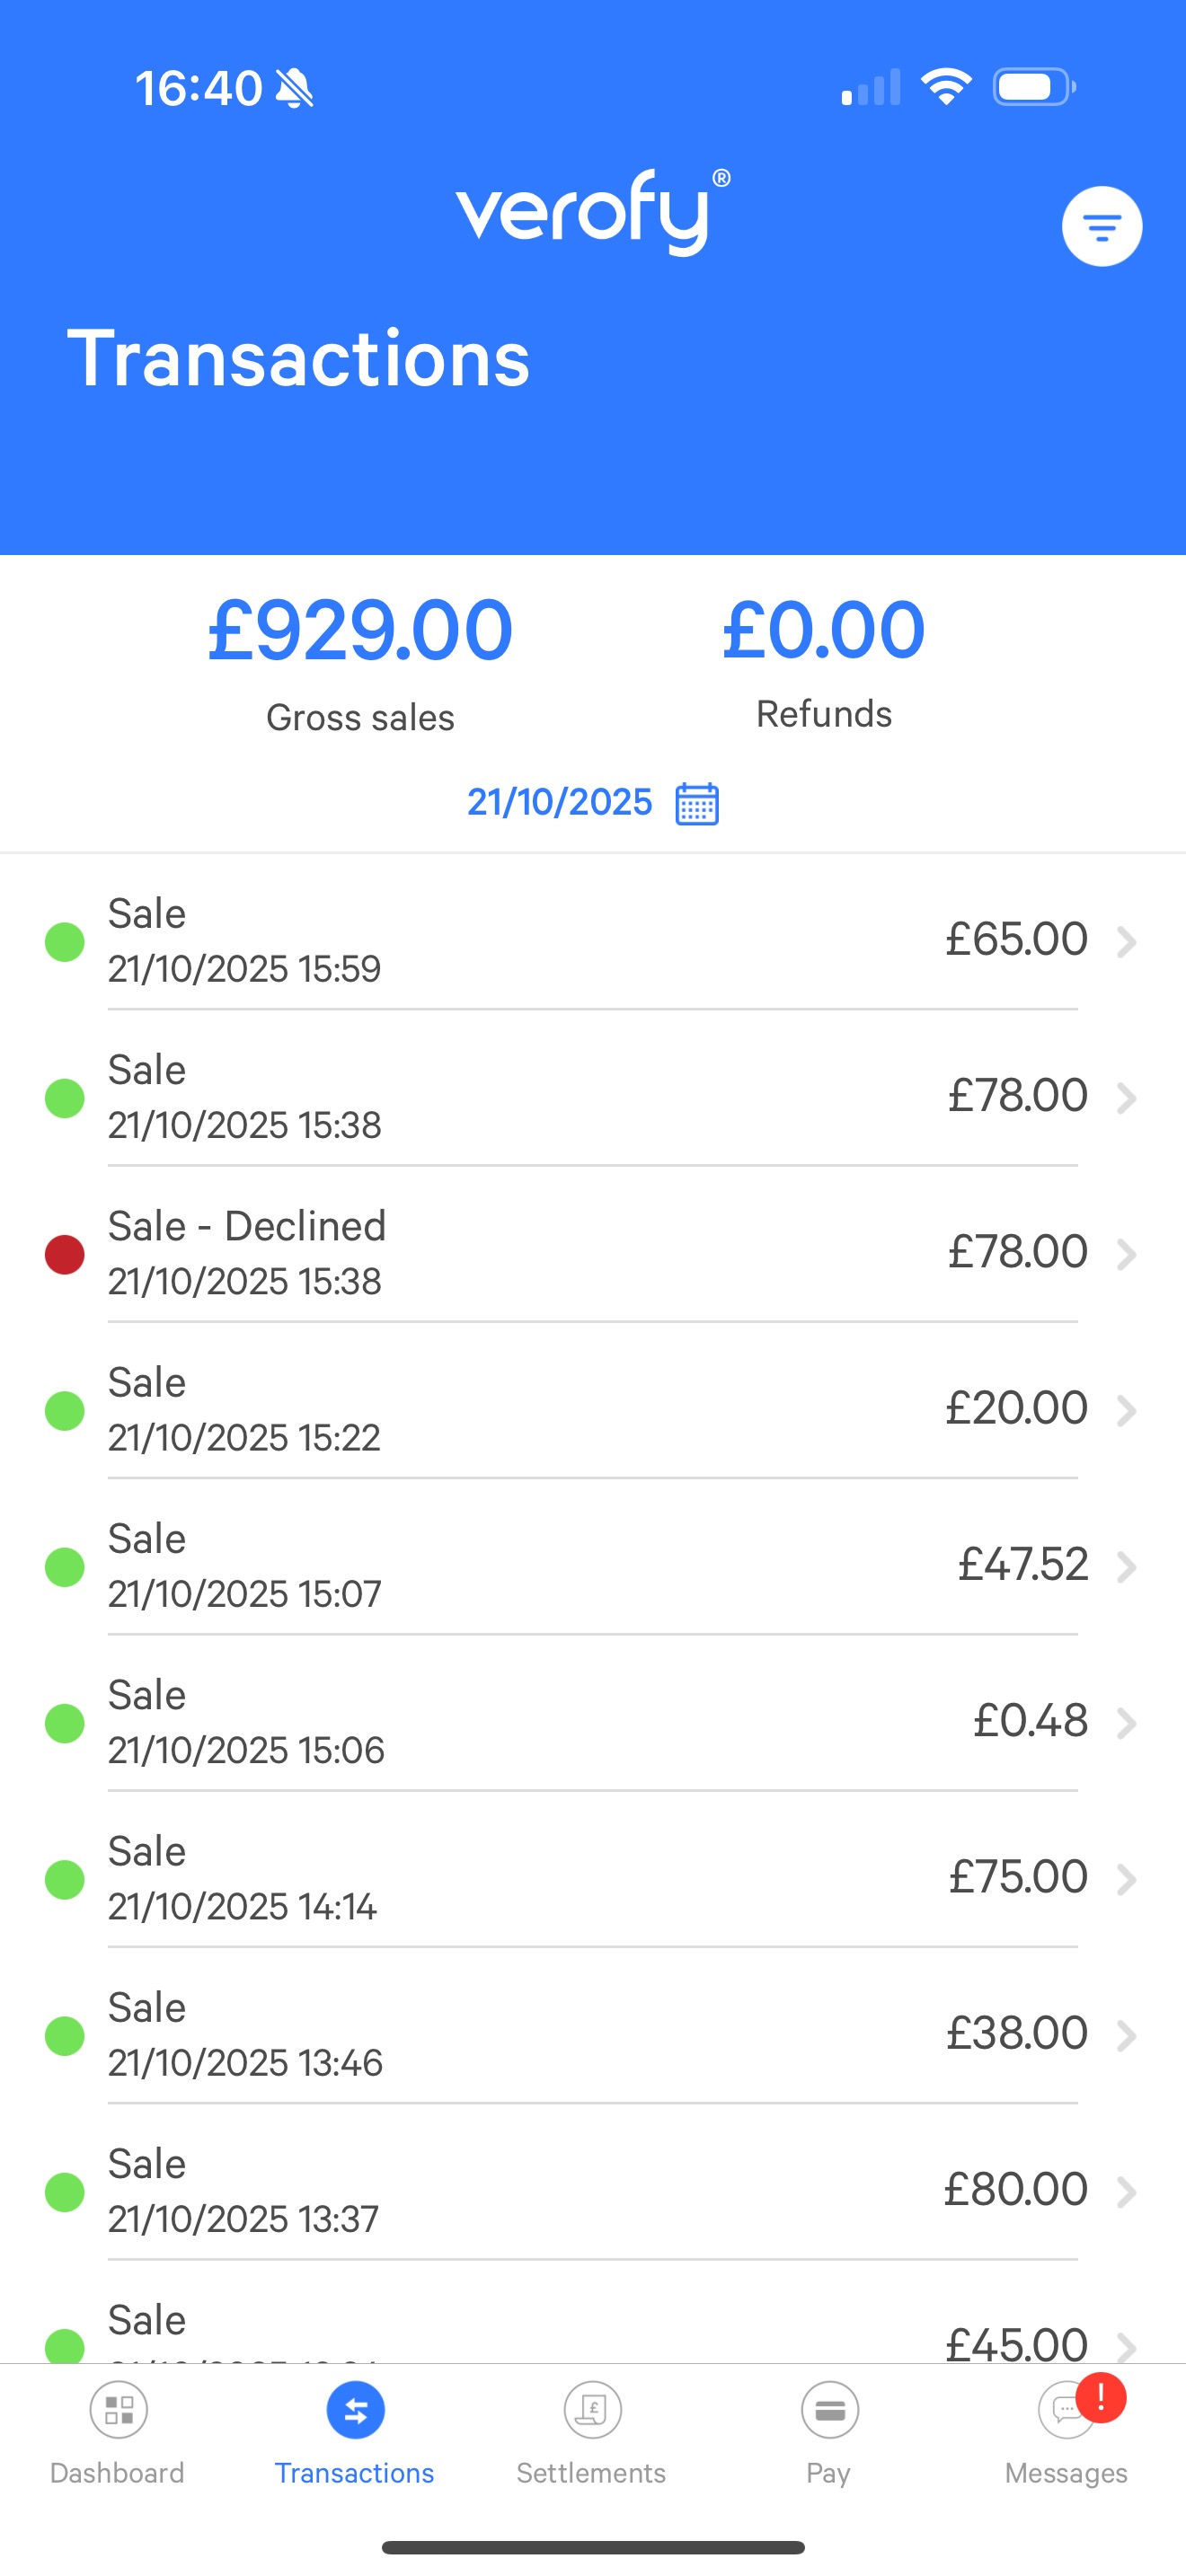This screenshot has height=2576, width=1186.
Task: Select the date 21/10/2025 link
Action: [559, 802]
